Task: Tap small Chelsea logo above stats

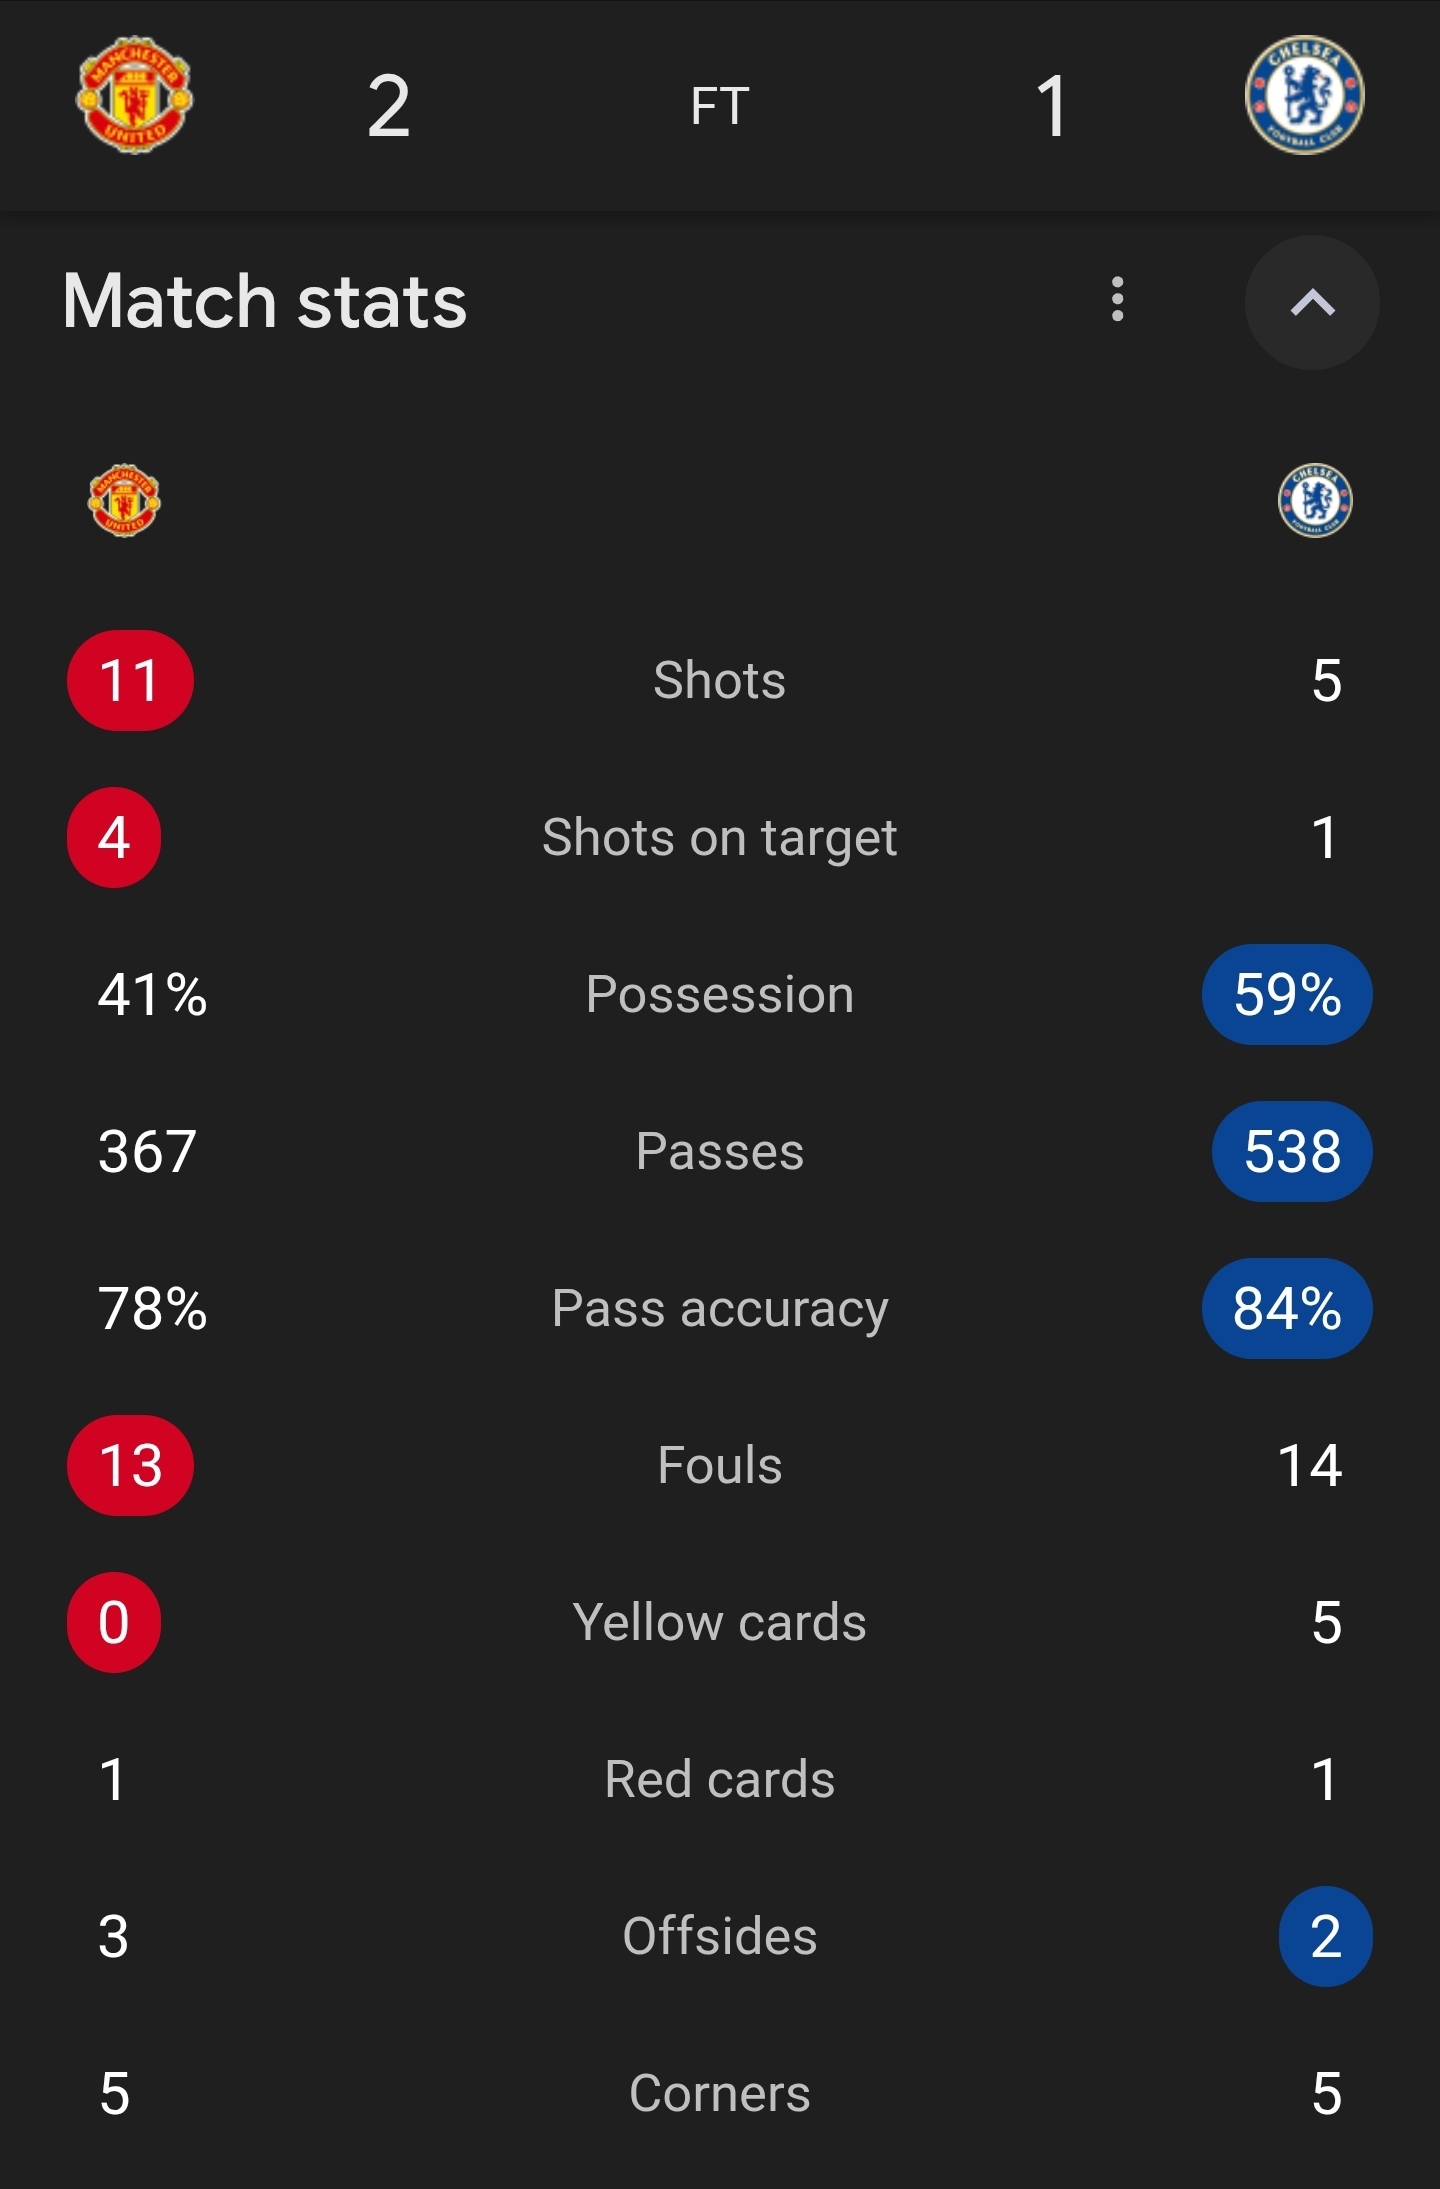Action: click(x=1315, y=500)
